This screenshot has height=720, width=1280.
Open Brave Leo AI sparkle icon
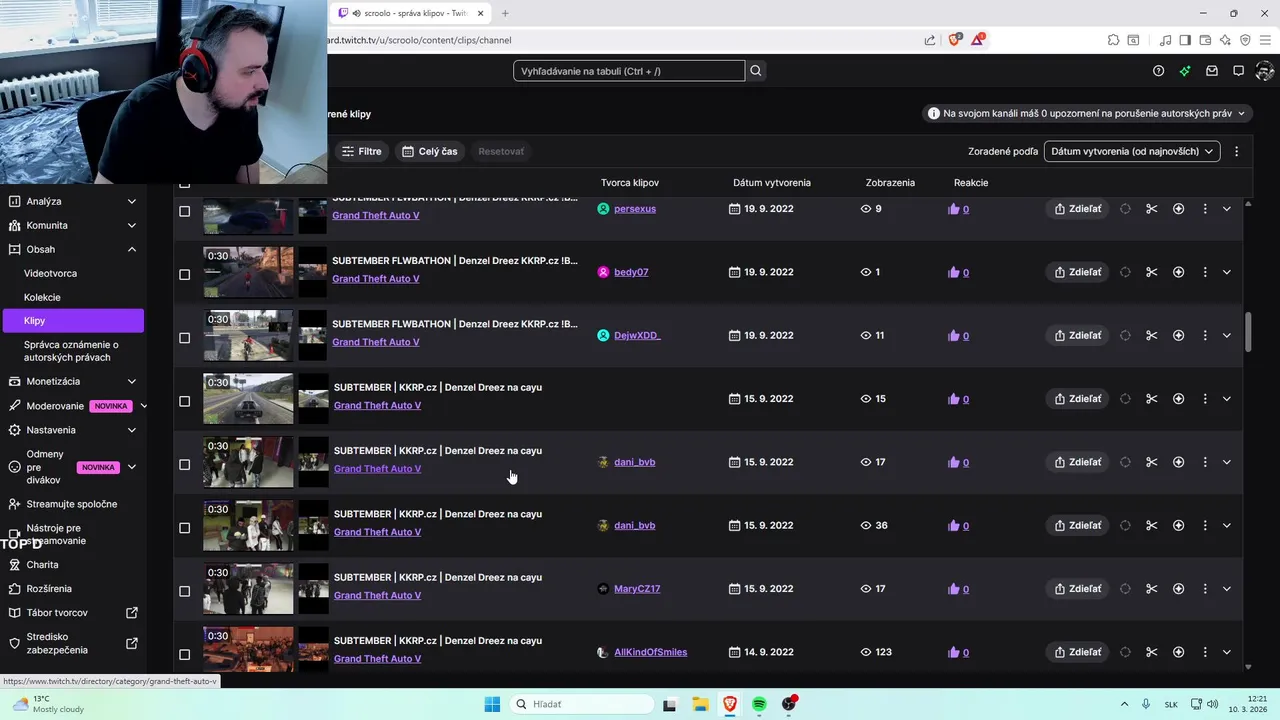click(1225, 40)
